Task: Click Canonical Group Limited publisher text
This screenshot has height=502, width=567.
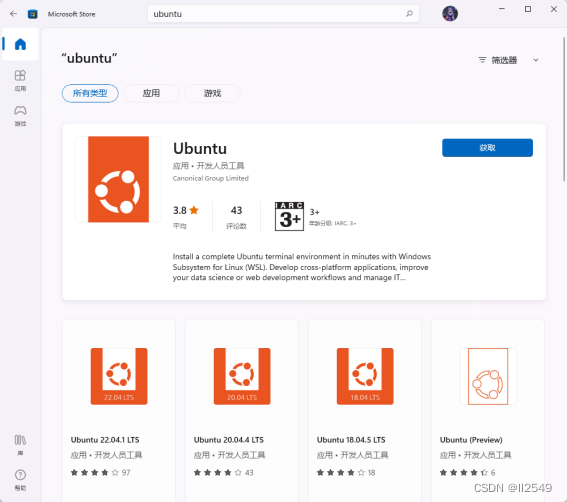Action: click(210, 178)
